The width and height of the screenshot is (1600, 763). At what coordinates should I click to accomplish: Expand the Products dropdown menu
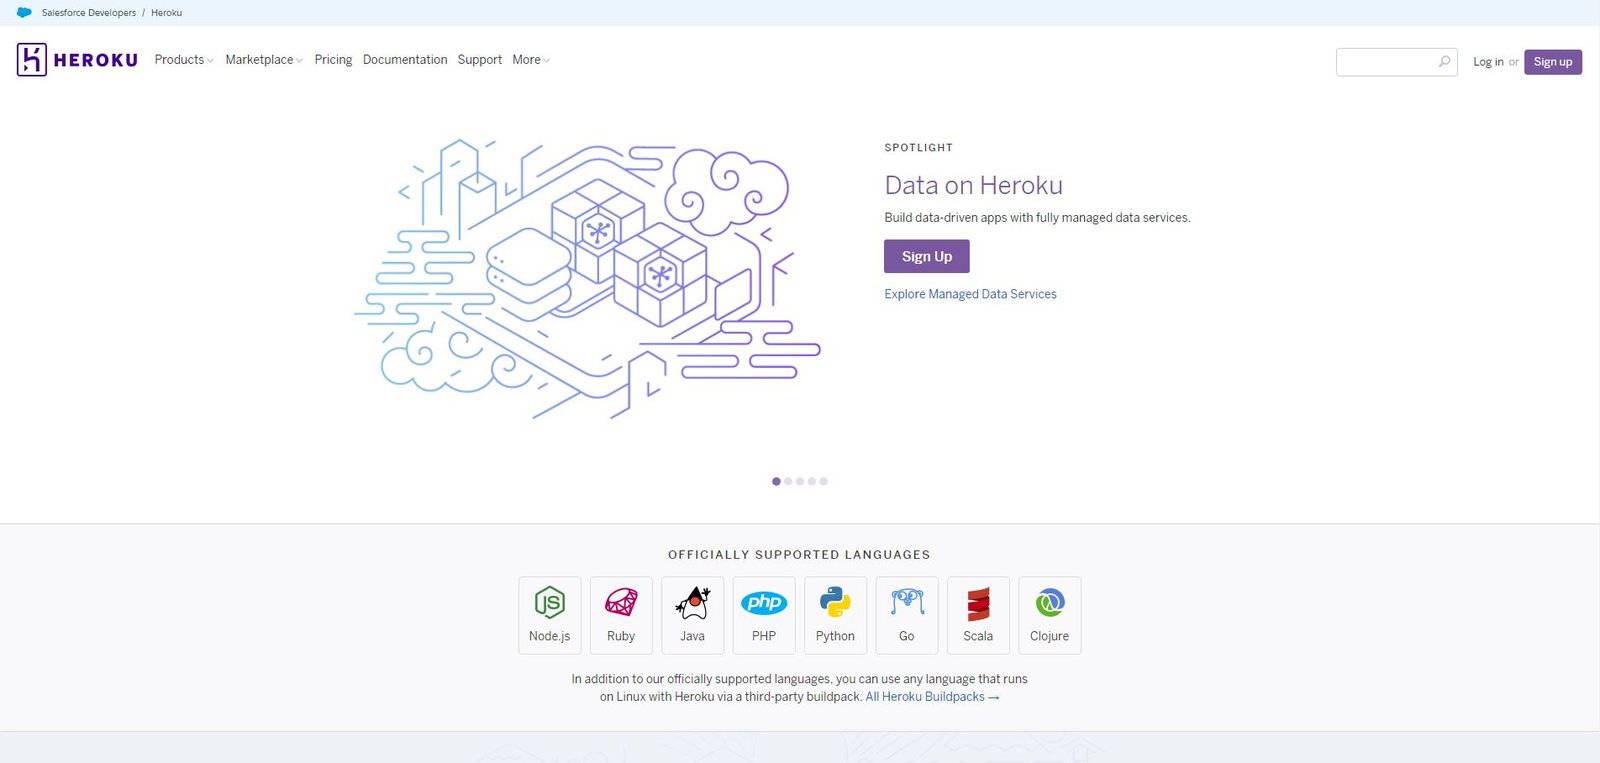pyautogui.click(x=184, y=60)
